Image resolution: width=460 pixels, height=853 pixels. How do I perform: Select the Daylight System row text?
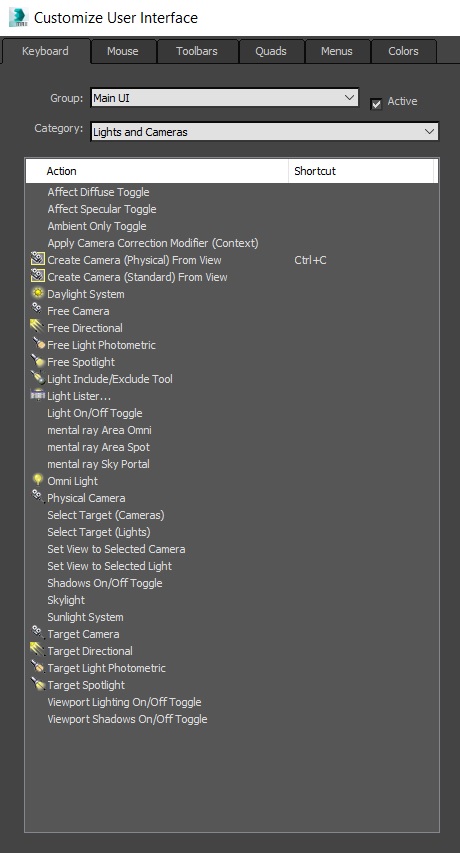click(x=86, y=294)
